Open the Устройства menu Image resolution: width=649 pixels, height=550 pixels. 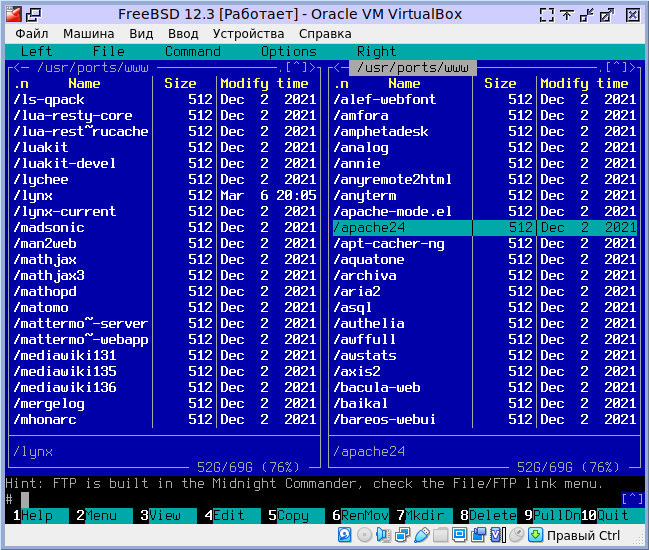coord(248,34)
